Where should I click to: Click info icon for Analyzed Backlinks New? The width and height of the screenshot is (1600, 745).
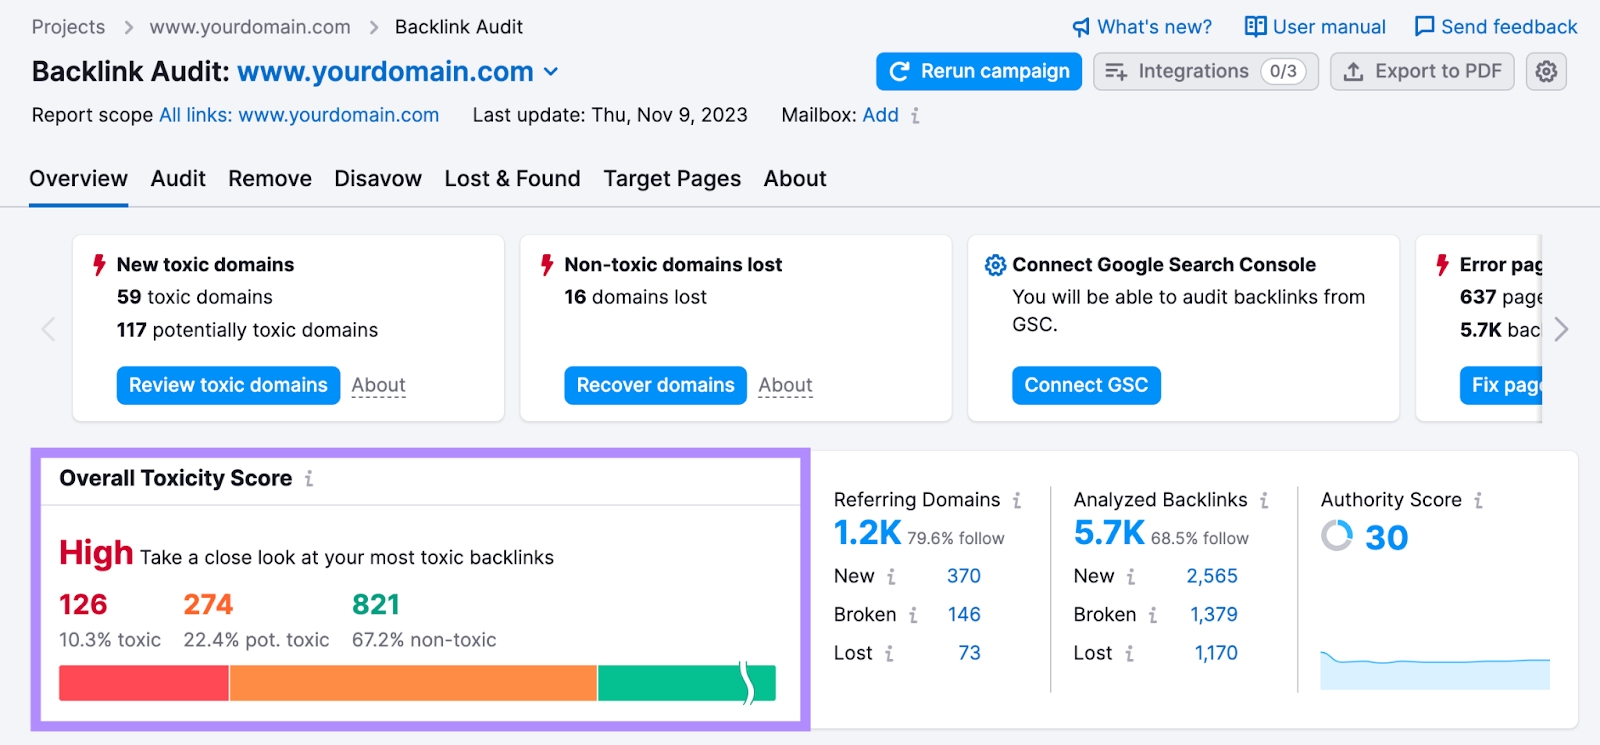(1131, 577)
